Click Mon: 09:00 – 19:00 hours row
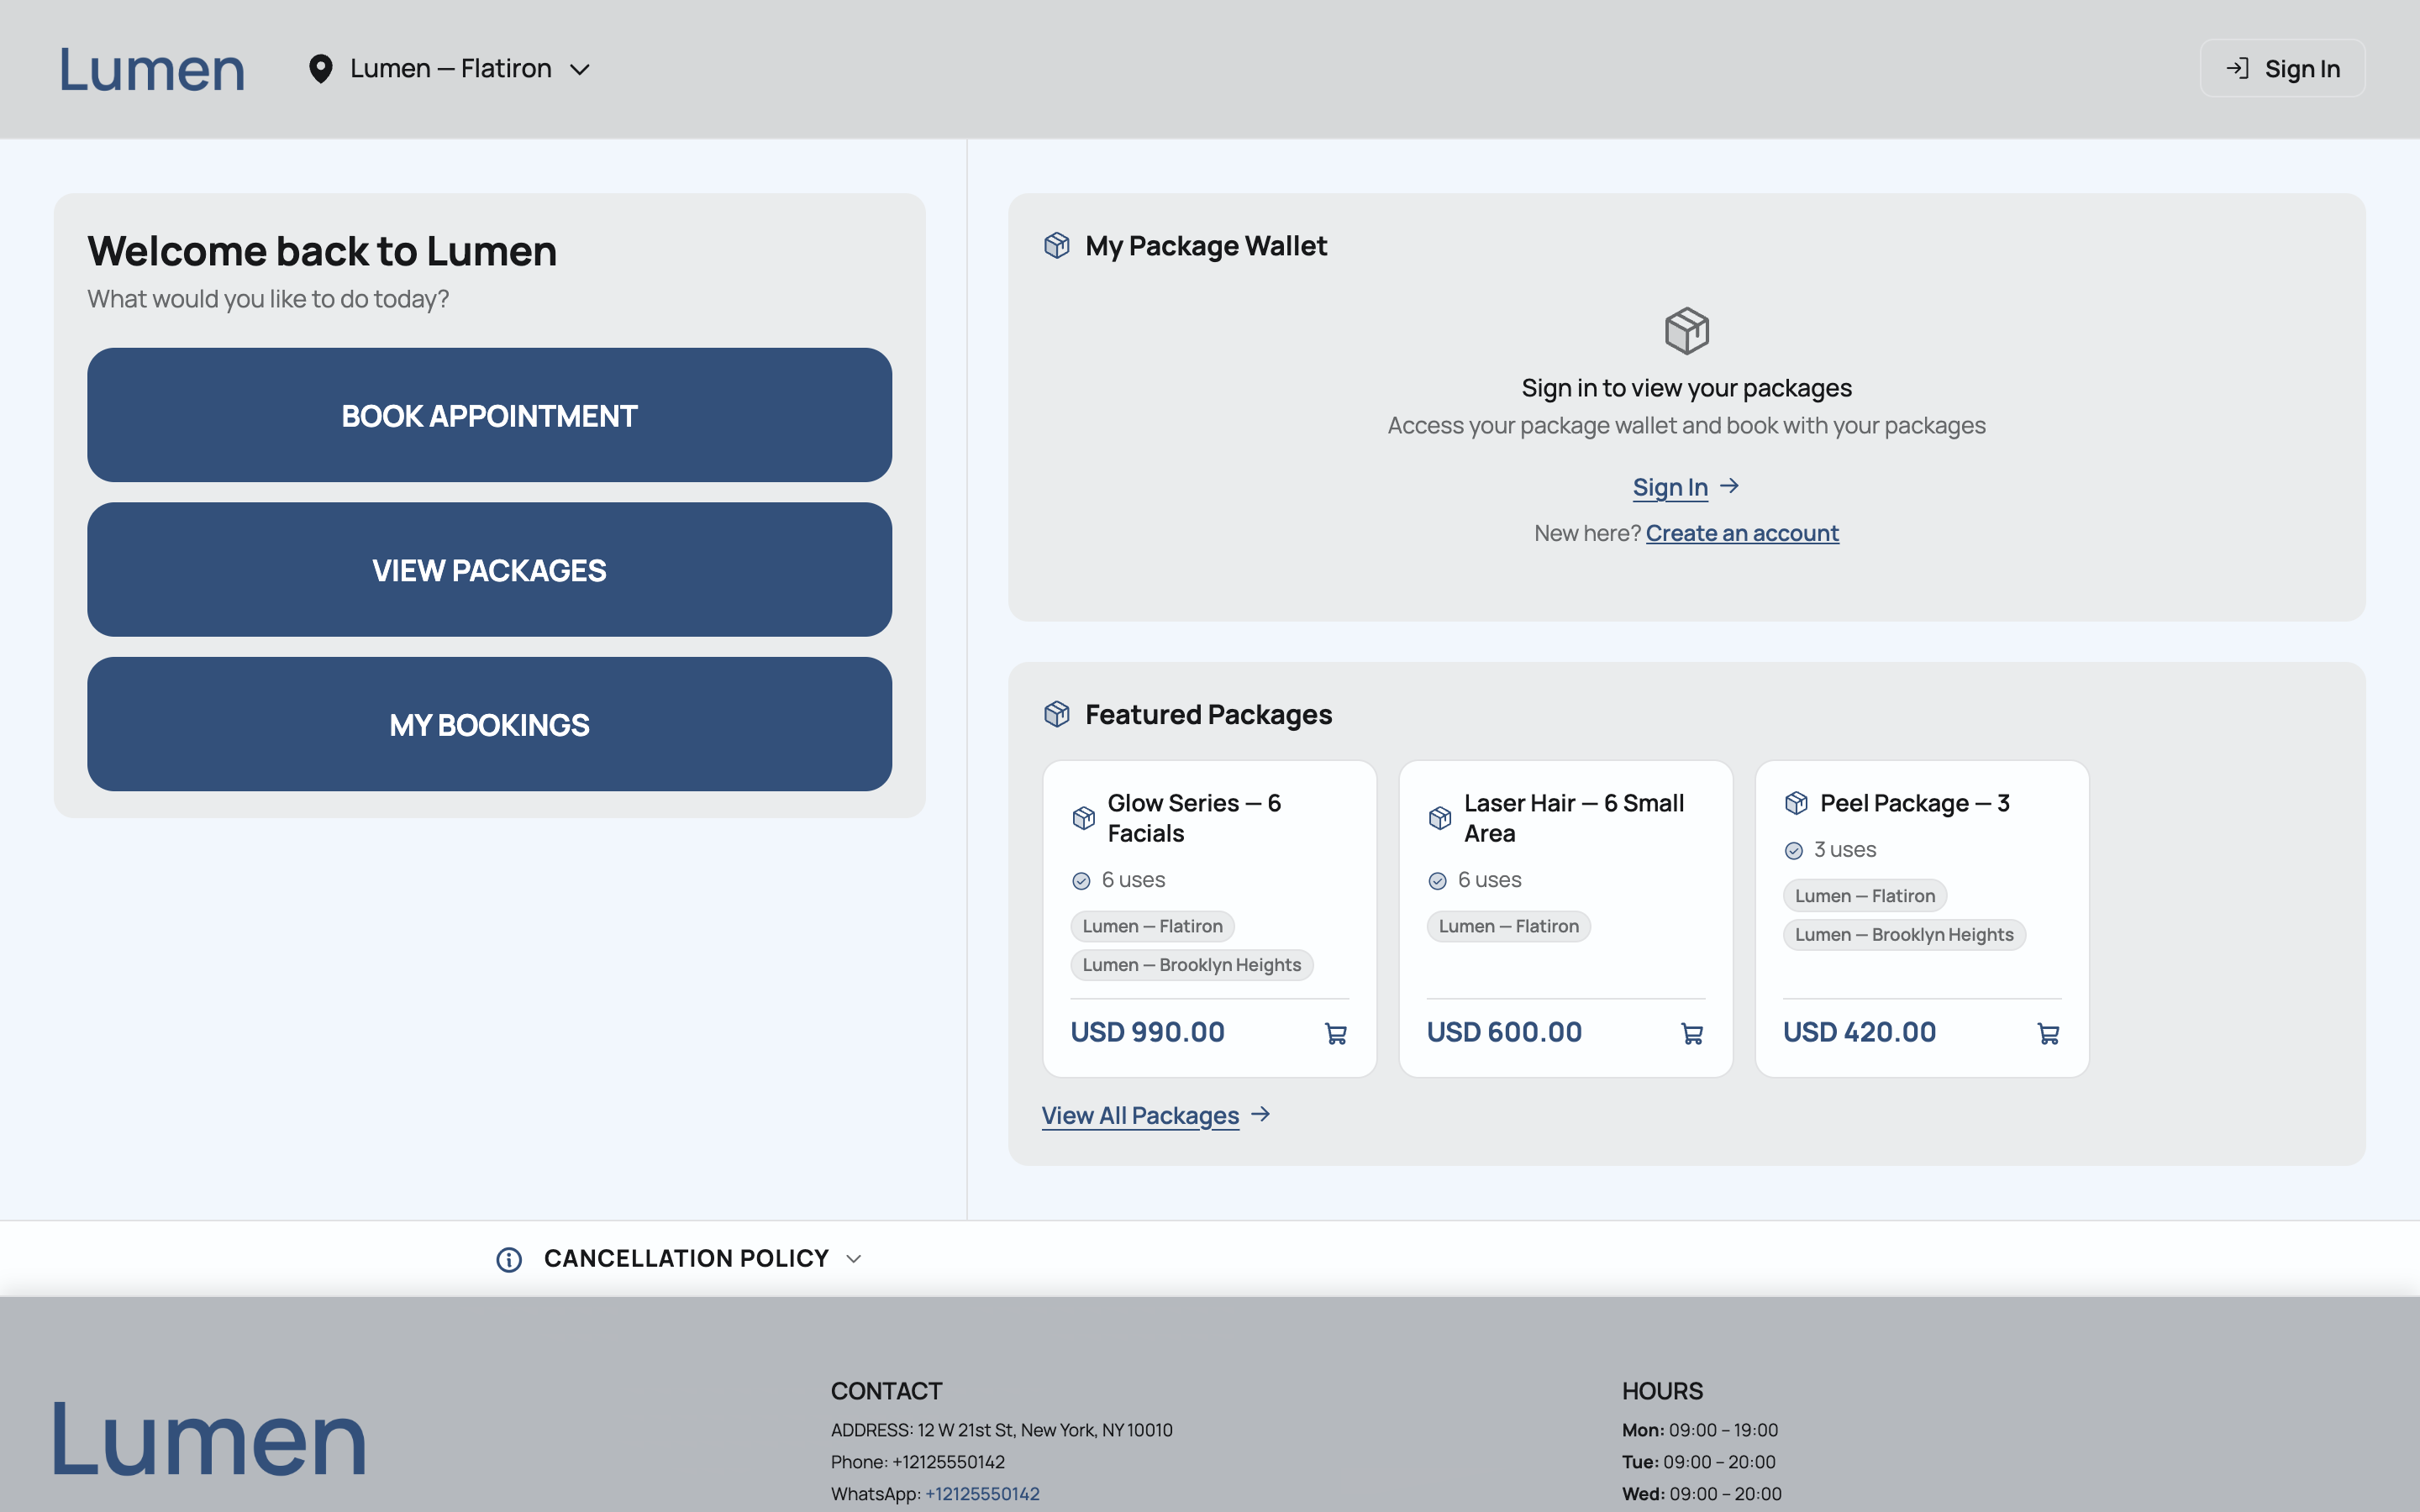 1700,1430
